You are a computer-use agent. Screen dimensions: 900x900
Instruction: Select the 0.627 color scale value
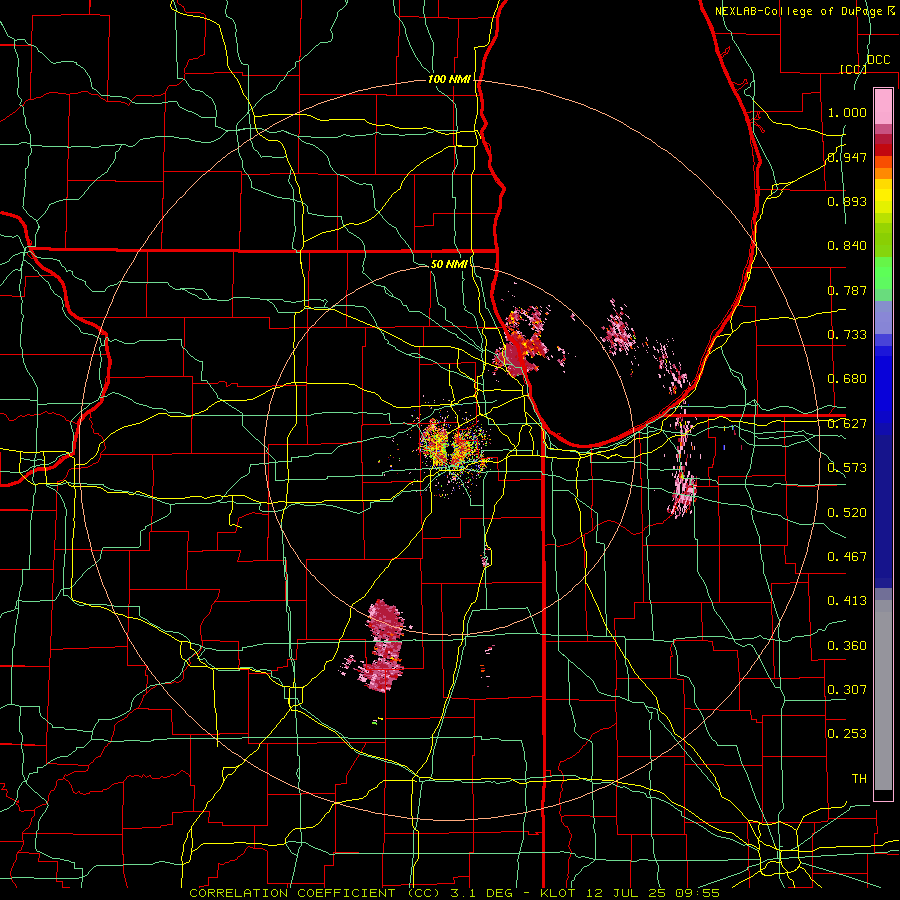(847, 424)
